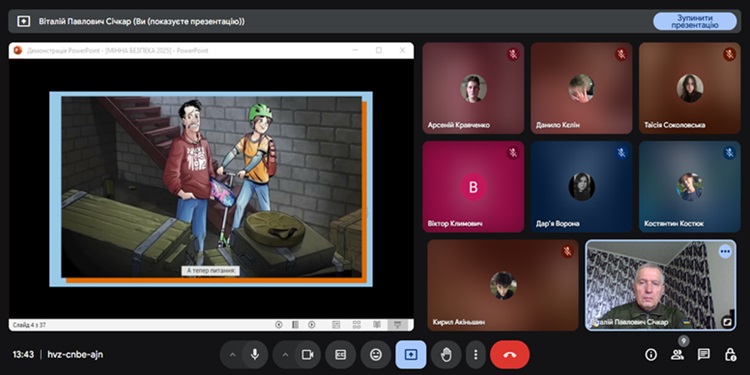Open host controls lock icon
The width and height of the screenshot is (750, 375).
coord(730,354)
